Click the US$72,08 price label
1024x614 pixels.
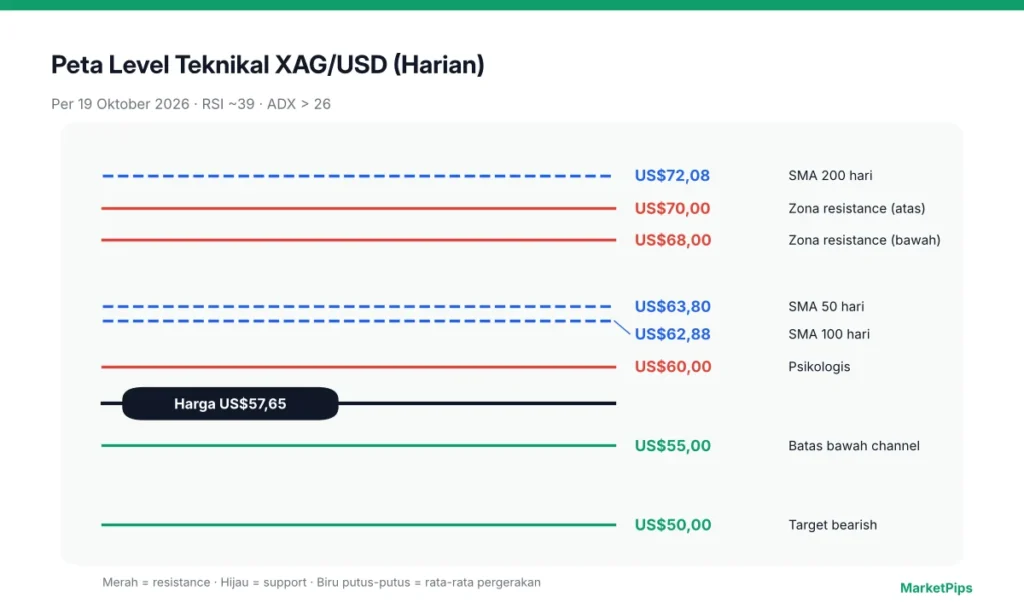[672, 176]
